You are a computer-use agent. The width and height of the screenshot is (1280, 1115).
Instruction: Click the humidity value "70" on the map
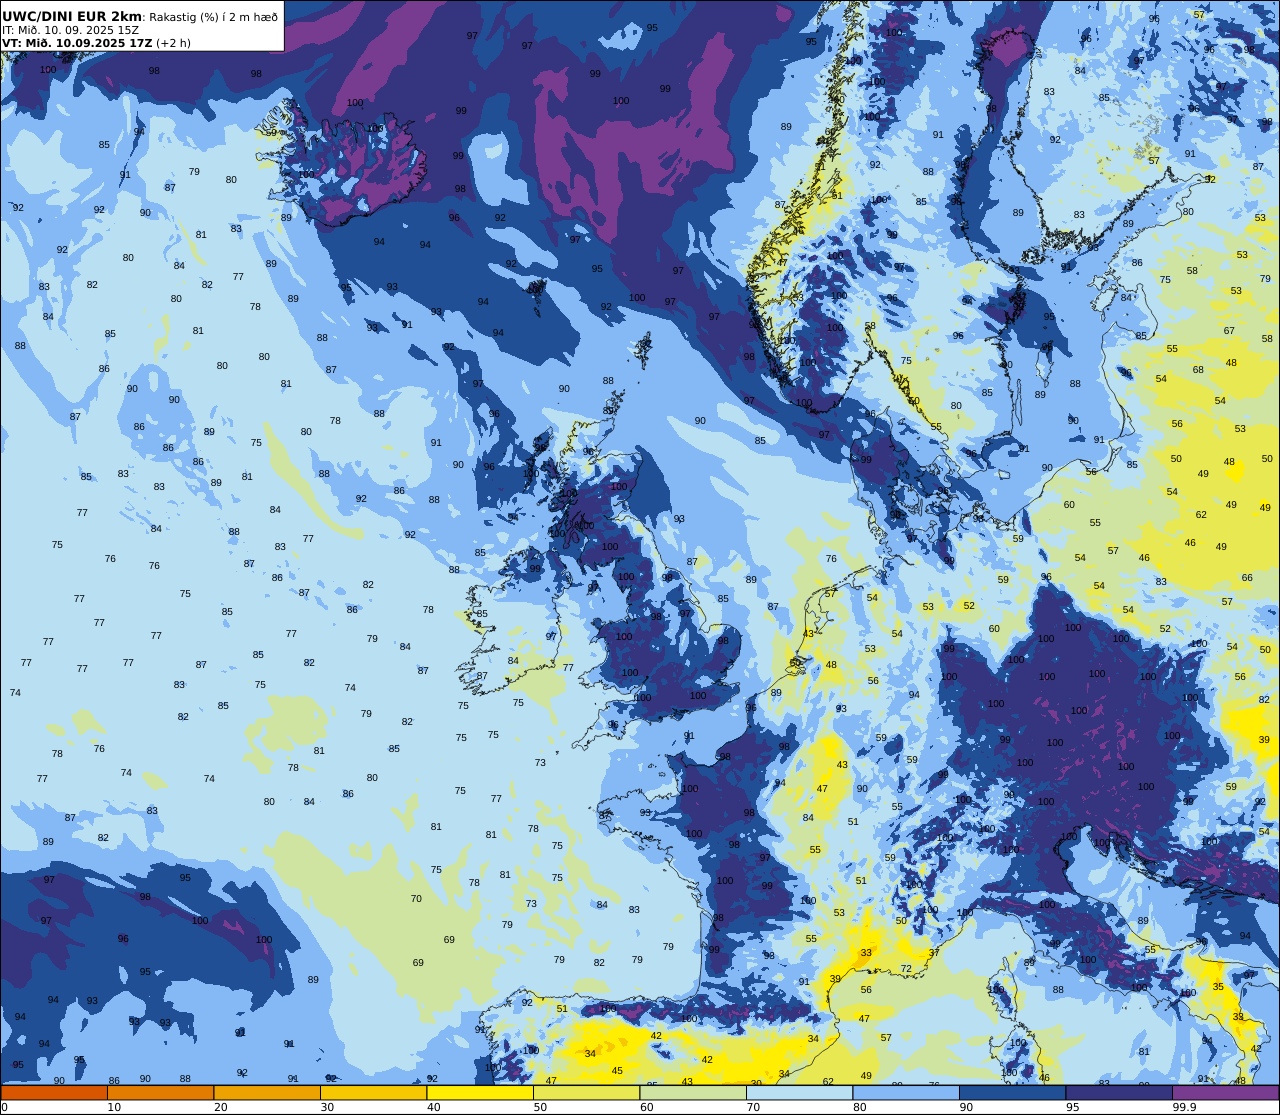(416, 899)
